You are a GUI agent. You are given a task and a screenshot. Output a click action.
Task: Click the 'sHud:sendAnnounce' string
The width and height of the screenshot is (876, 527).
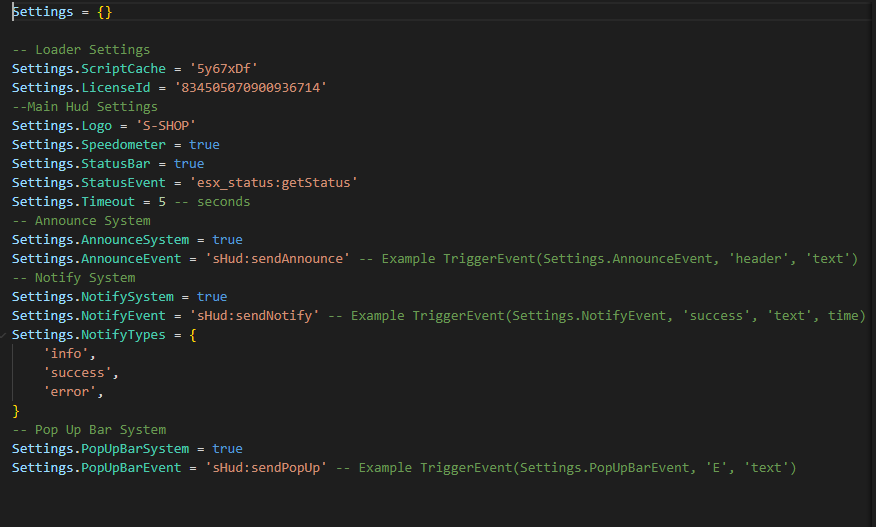pyautogui.click(x=275, y=259)
